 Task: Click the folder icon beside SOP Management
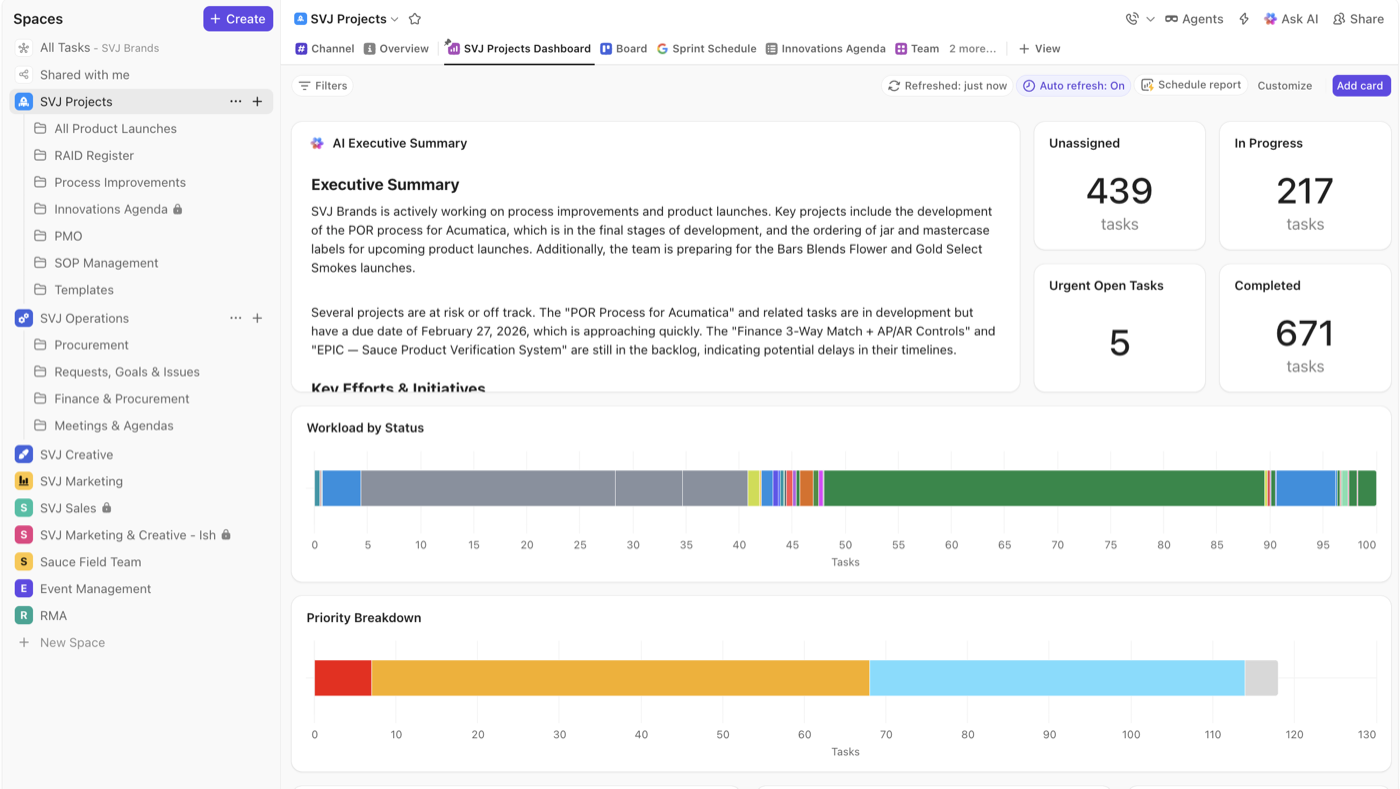pyautogui.click(x=41, y=263)
